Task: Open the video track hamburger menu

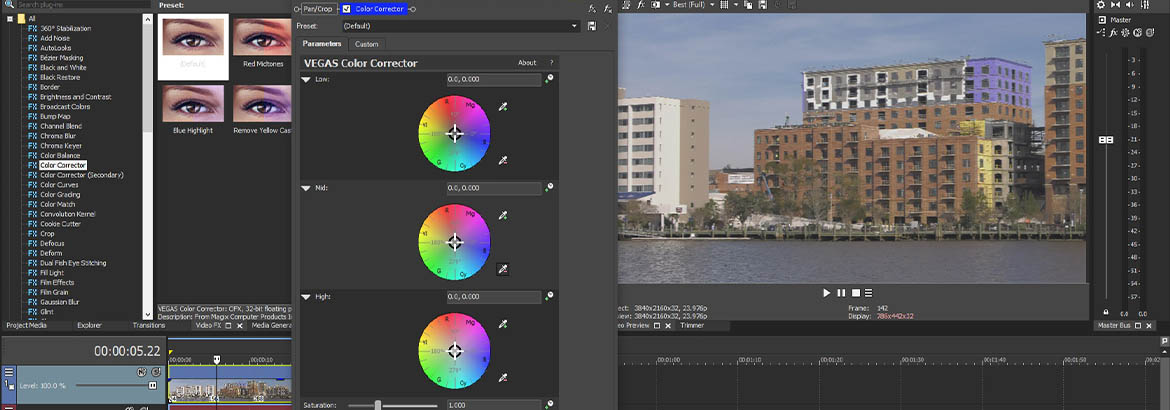Action: point(8,372)
